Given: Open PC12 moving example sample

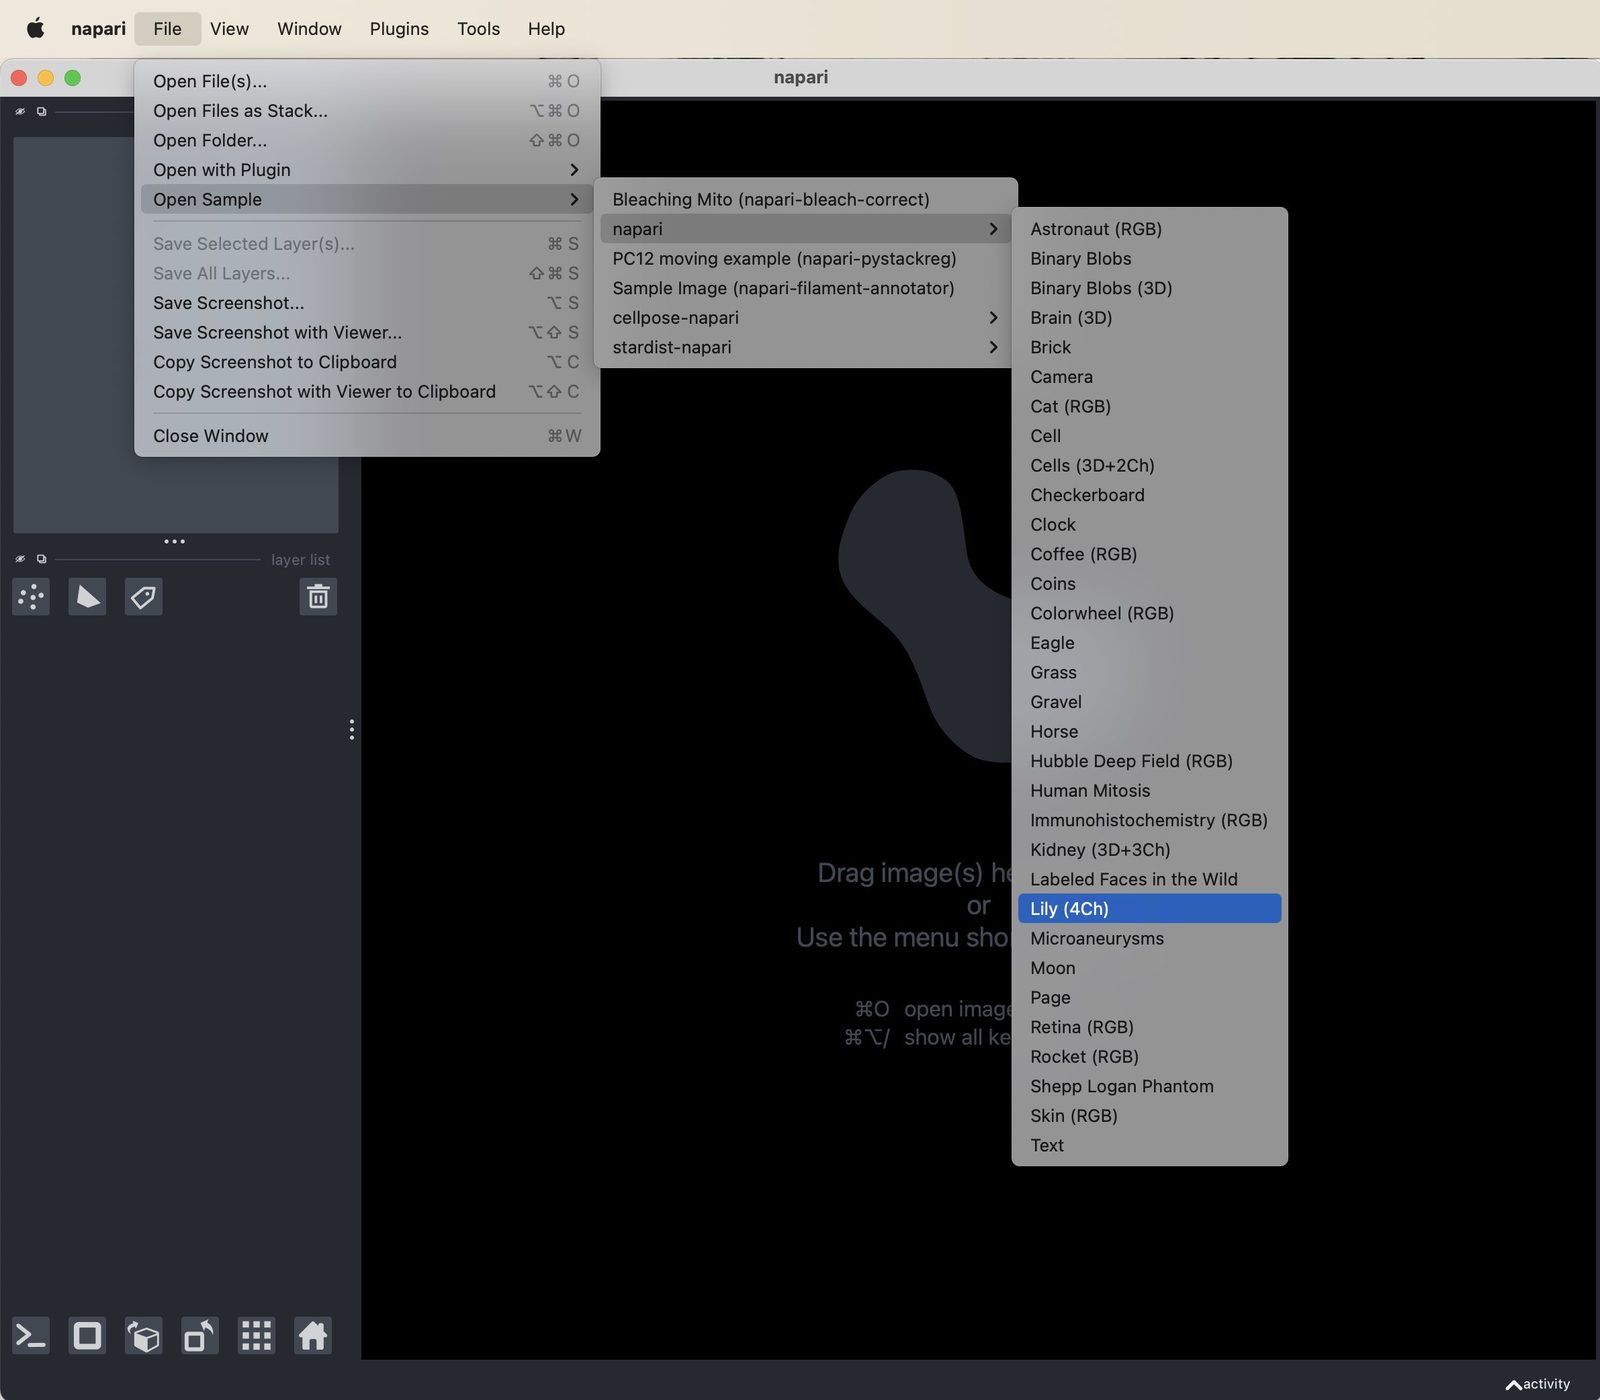Looking at the screenshot, I should [805, 259].
